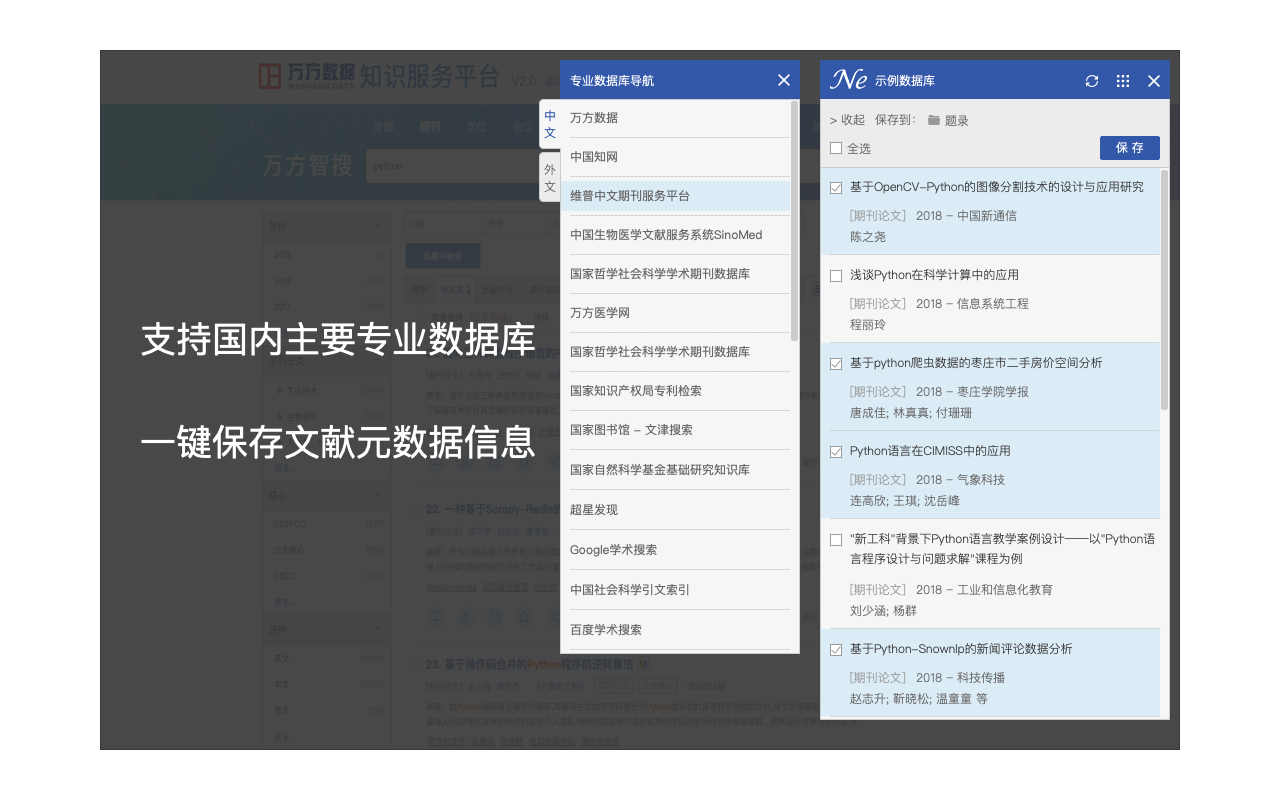This screenshot has width=1280, height=800.
Task: Share the Scrapy-Redis article via its share icon
Action: 554,617
